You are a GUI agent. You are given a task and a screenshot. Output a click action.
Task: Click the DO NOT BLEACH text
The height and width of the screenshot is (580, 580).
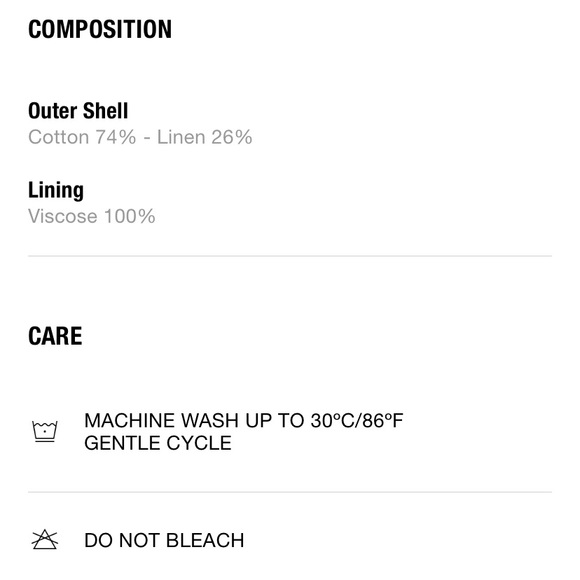[164, 540]
